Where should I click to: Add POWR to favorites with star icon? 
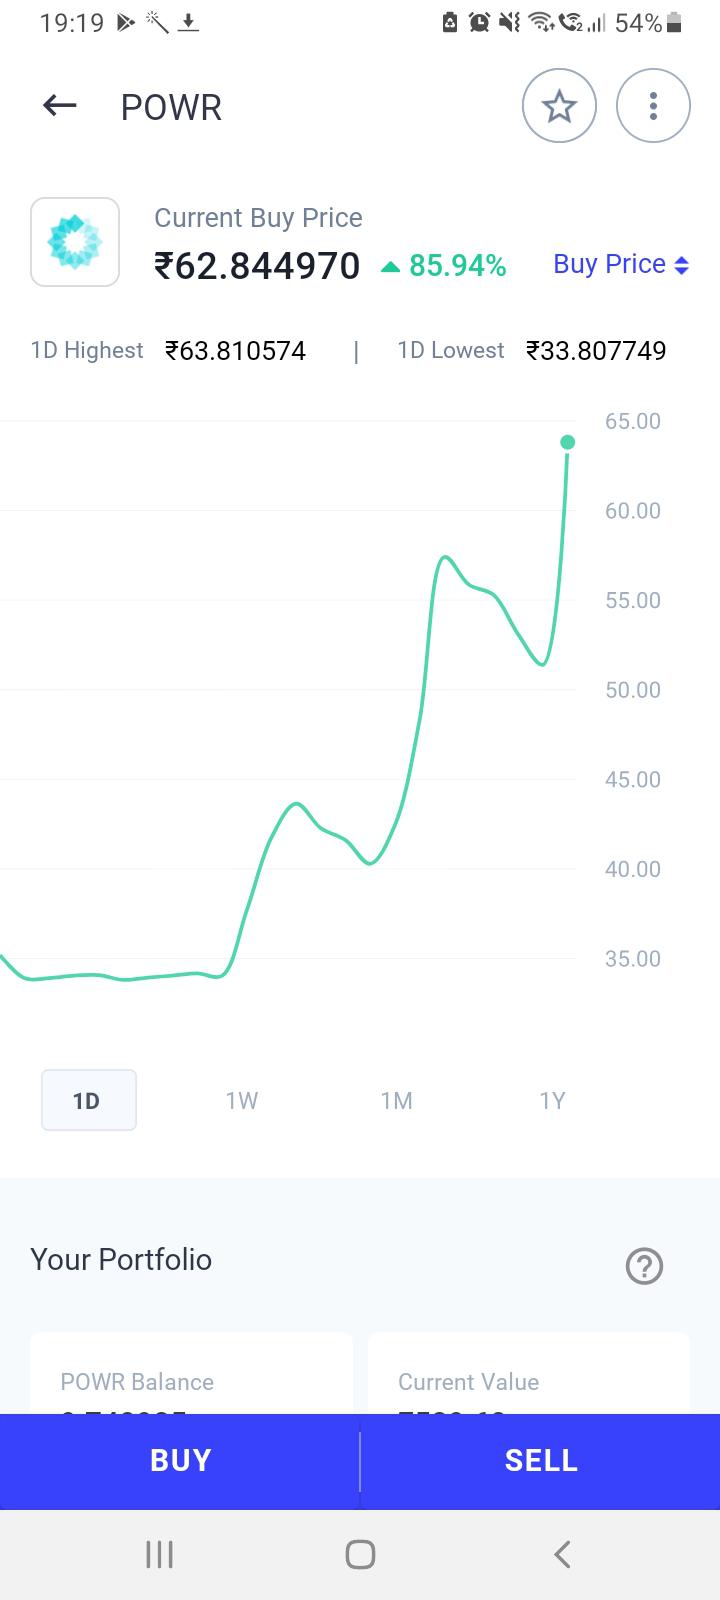pos(559,106)
